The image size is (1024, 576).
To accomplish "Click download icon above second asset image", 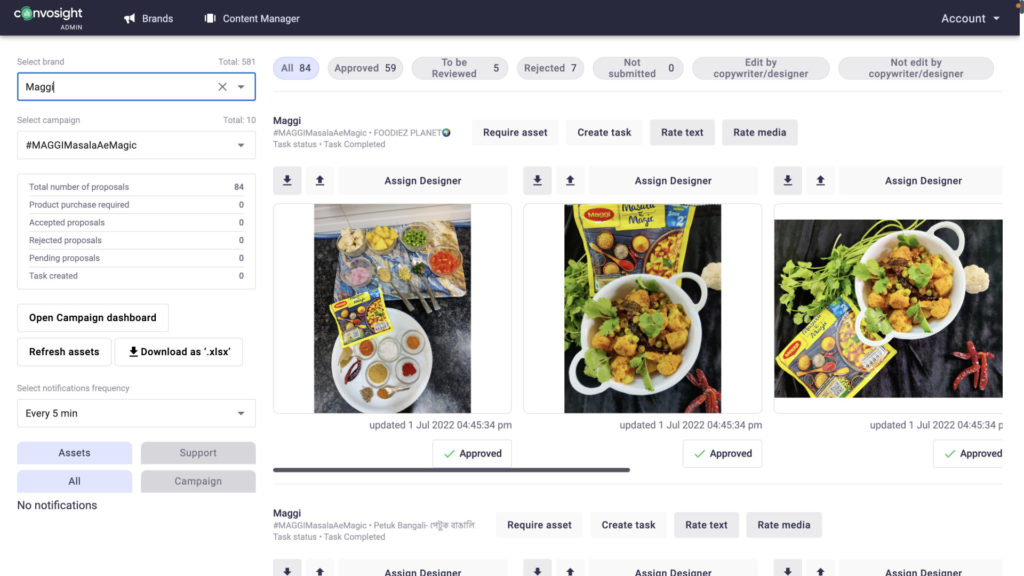I will (x=537, y=181).
